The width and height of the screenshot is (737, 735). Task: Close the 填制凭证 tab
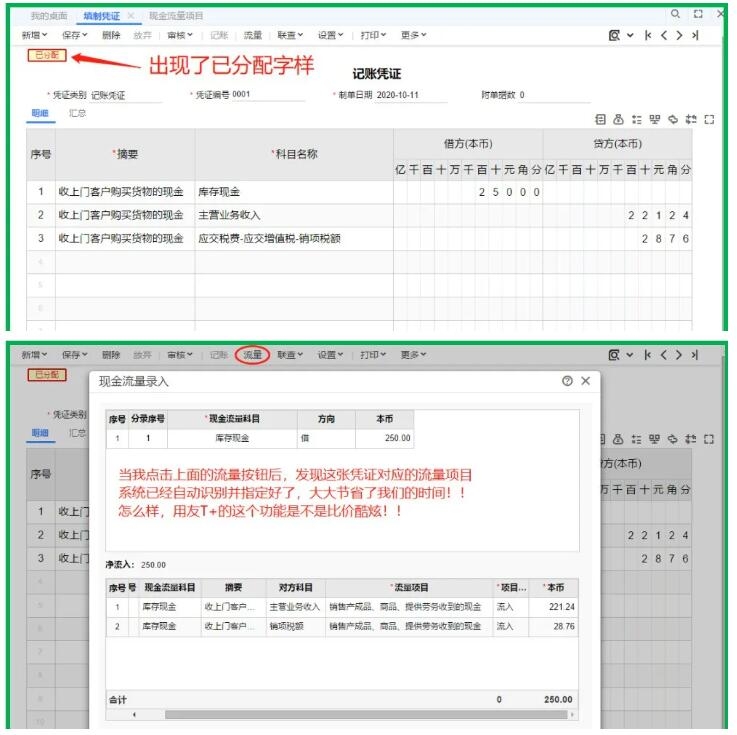pos(131,16)
